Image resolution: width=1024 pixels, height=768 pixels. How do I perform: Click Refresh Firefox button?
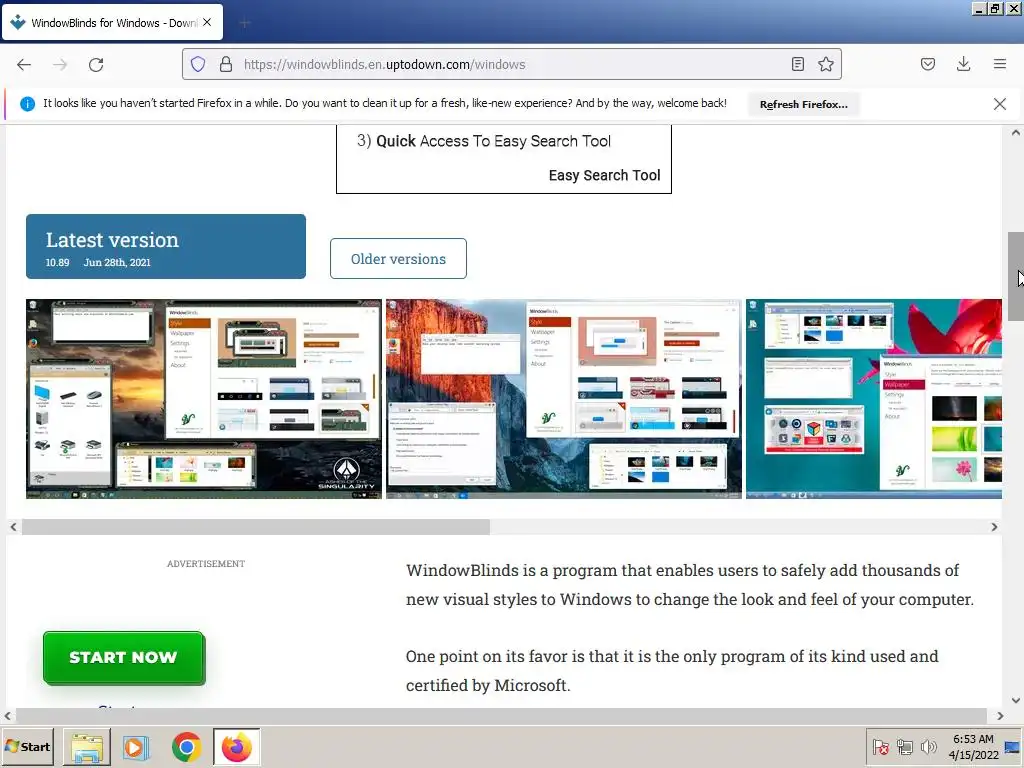click(803, 104)
